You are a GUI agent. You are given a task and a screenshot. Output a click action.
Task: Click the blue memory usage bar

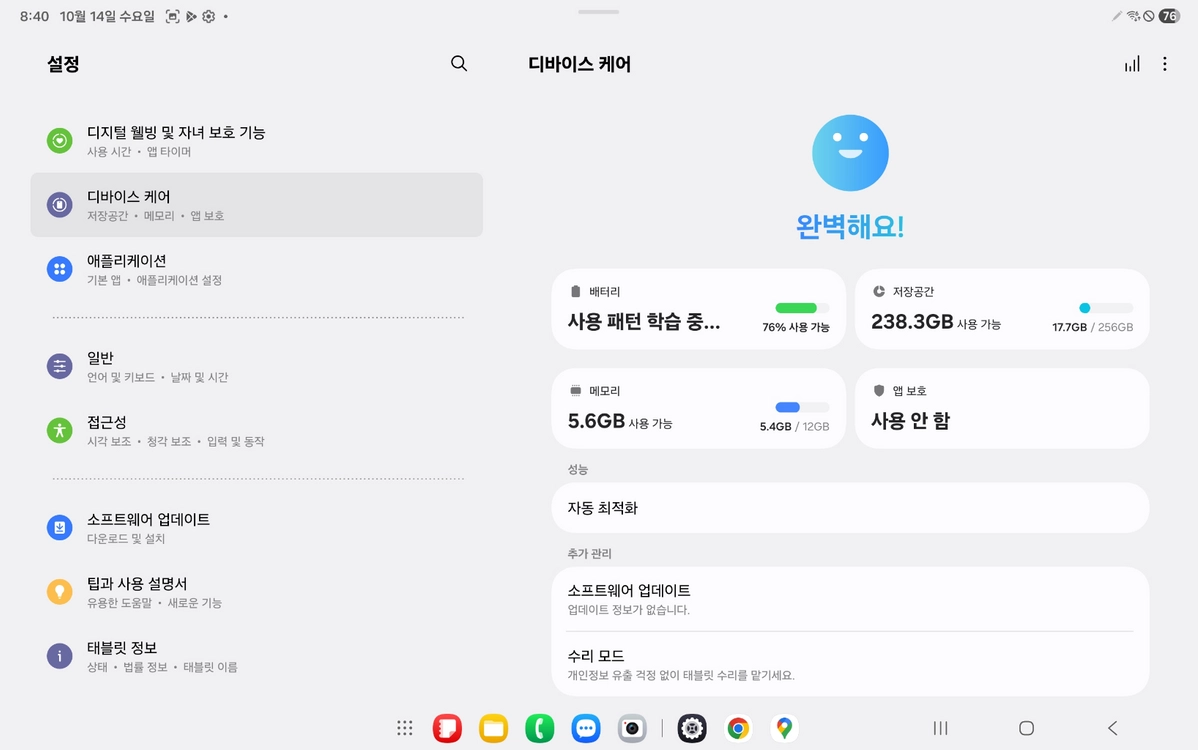802,407
